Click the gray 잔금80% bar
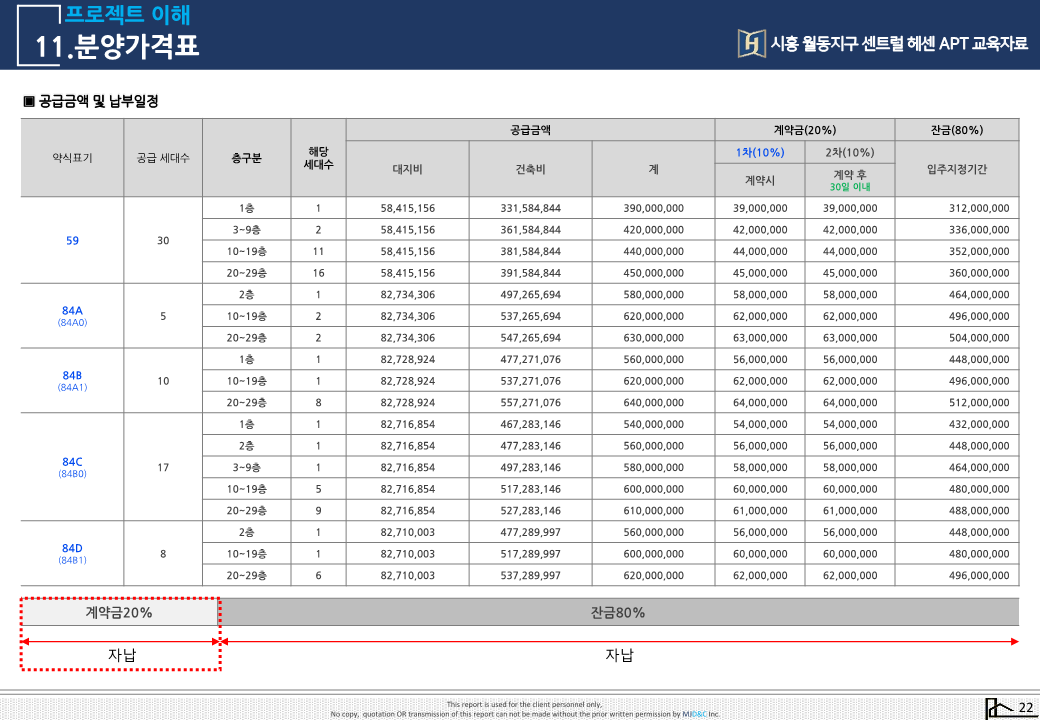Screen dimensions: 1040x720 point(618,612)
